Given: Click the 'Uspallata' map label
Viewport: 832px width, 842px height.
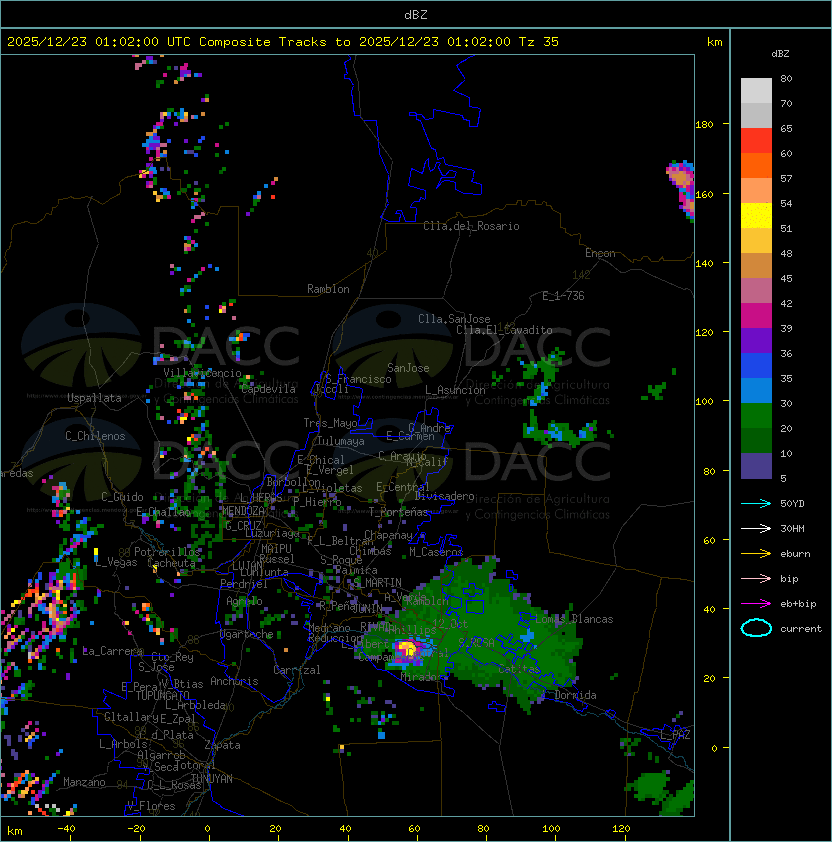Looking at the screenshot, I should 94,398.
